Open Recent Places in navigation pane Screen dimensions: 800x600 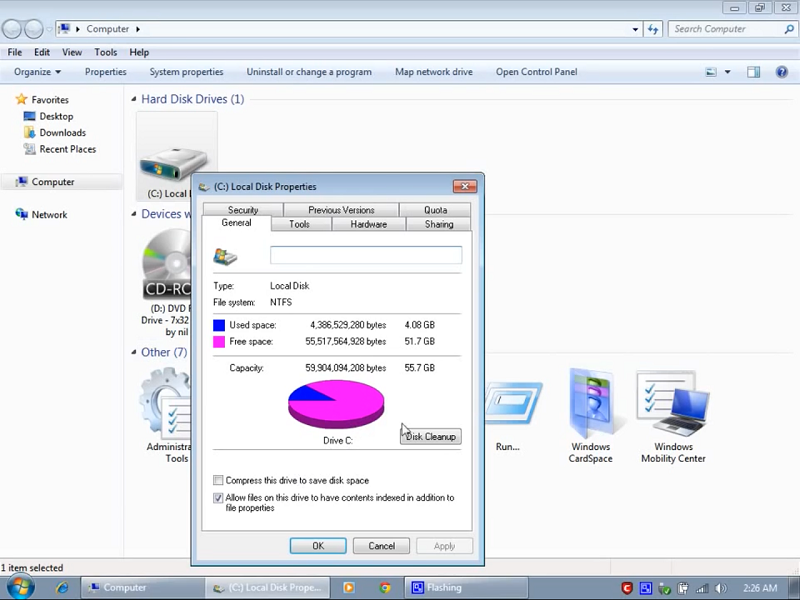67,149
